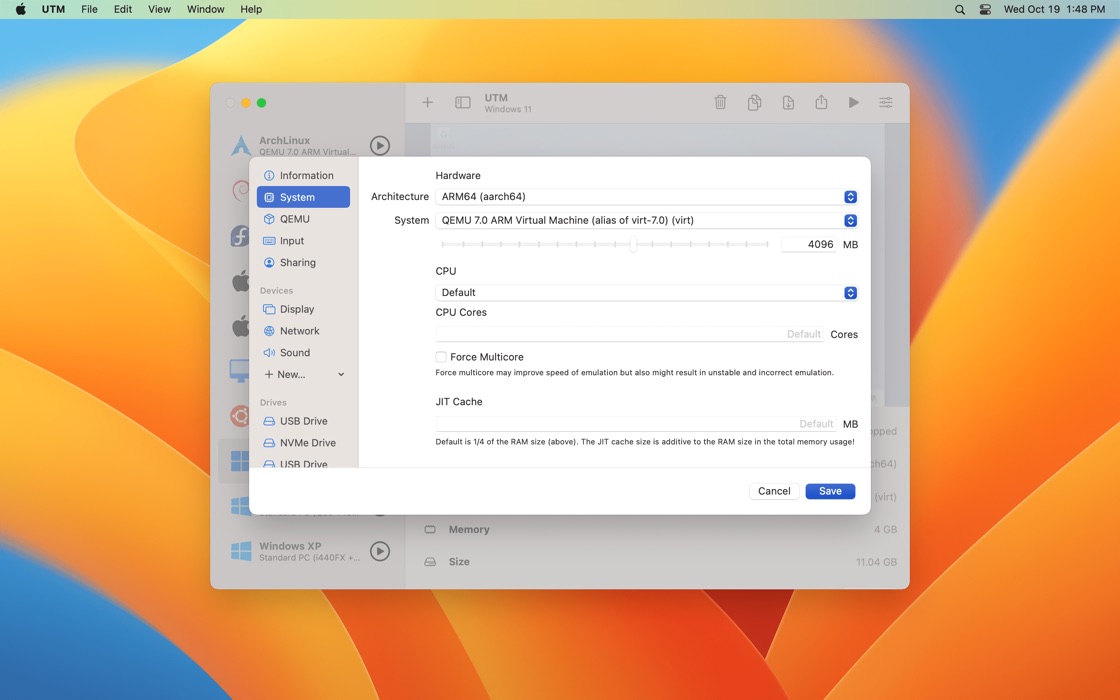Click the move VM icon with down arrow

(788, 102)
